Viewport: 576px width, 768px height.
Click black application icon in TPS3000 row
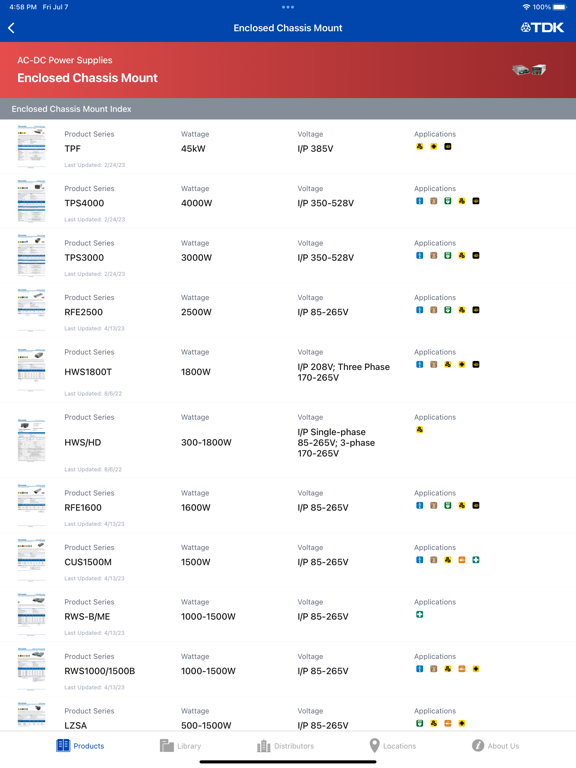pyautogui.click(x=476, y=255)
